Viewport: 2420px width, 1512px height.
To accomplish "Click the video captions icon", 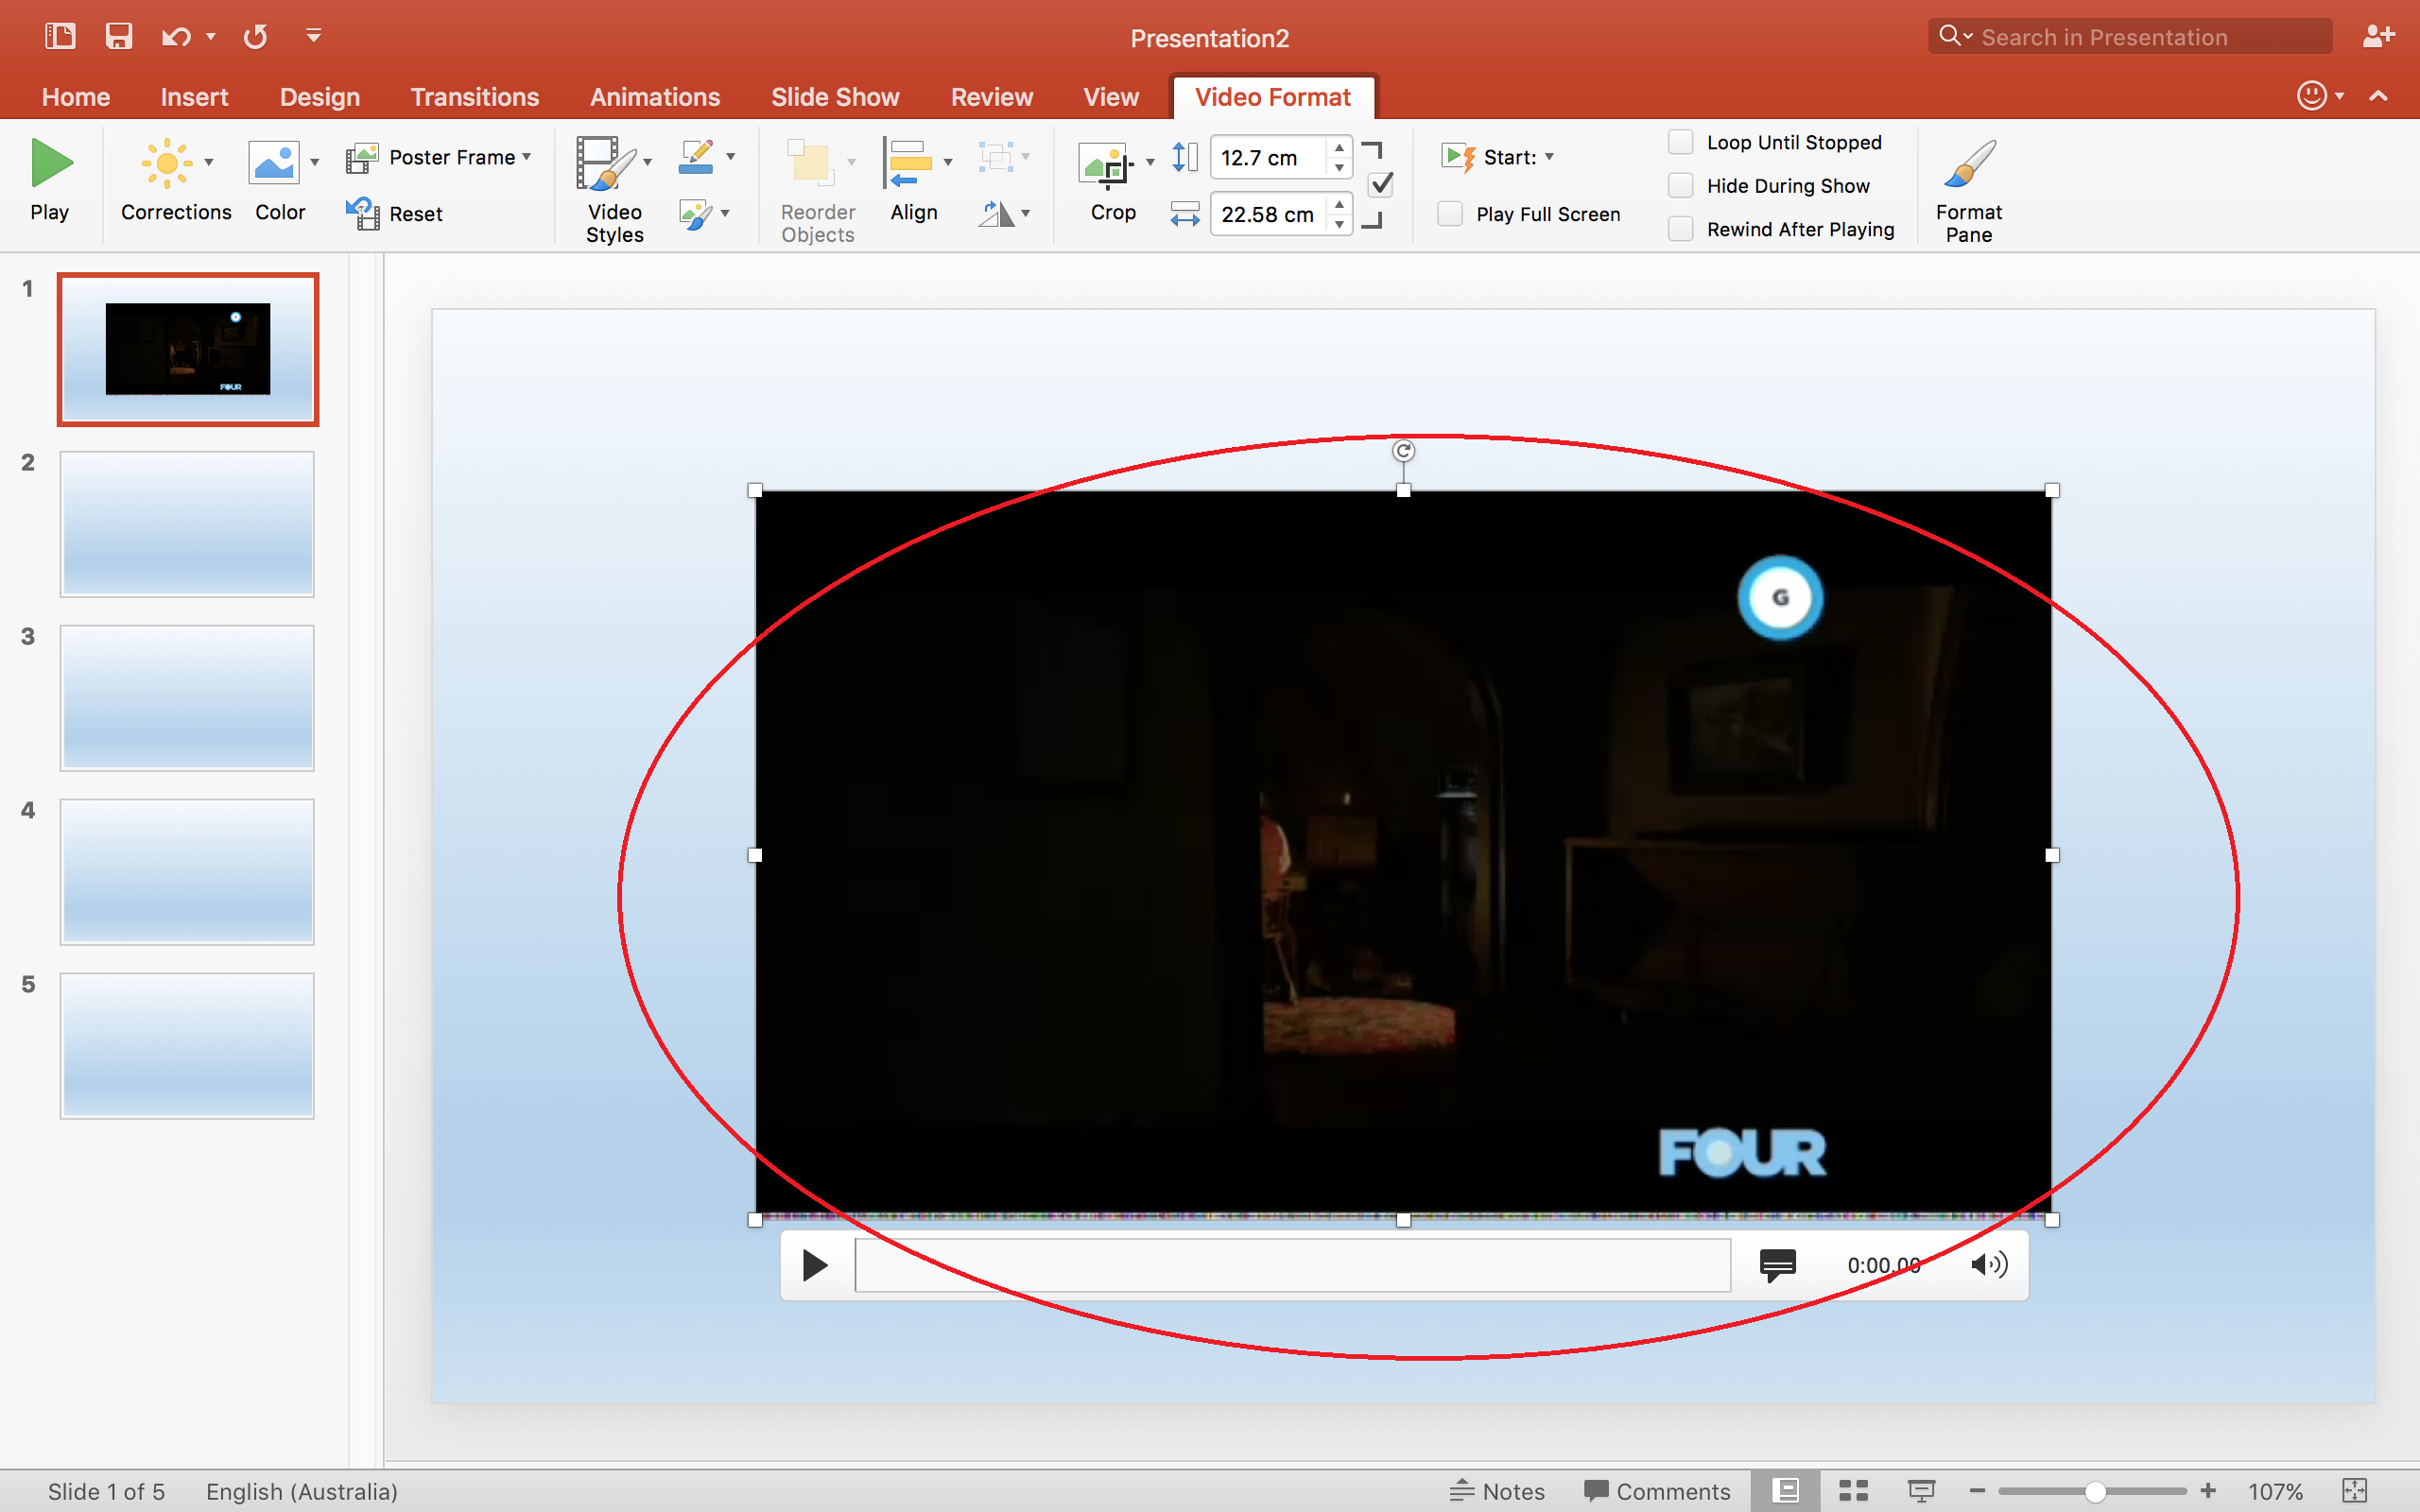I will point(1777,1265).
